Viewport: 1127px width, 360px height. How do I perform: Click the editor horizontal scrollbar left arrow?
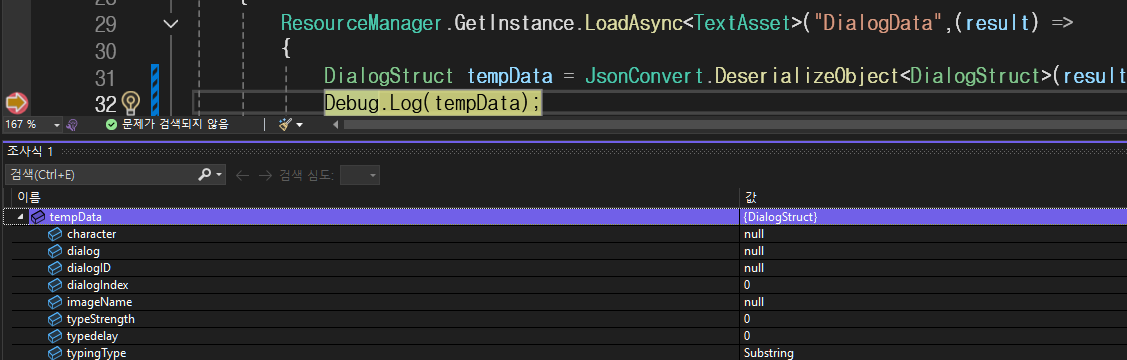pos(335,125)
